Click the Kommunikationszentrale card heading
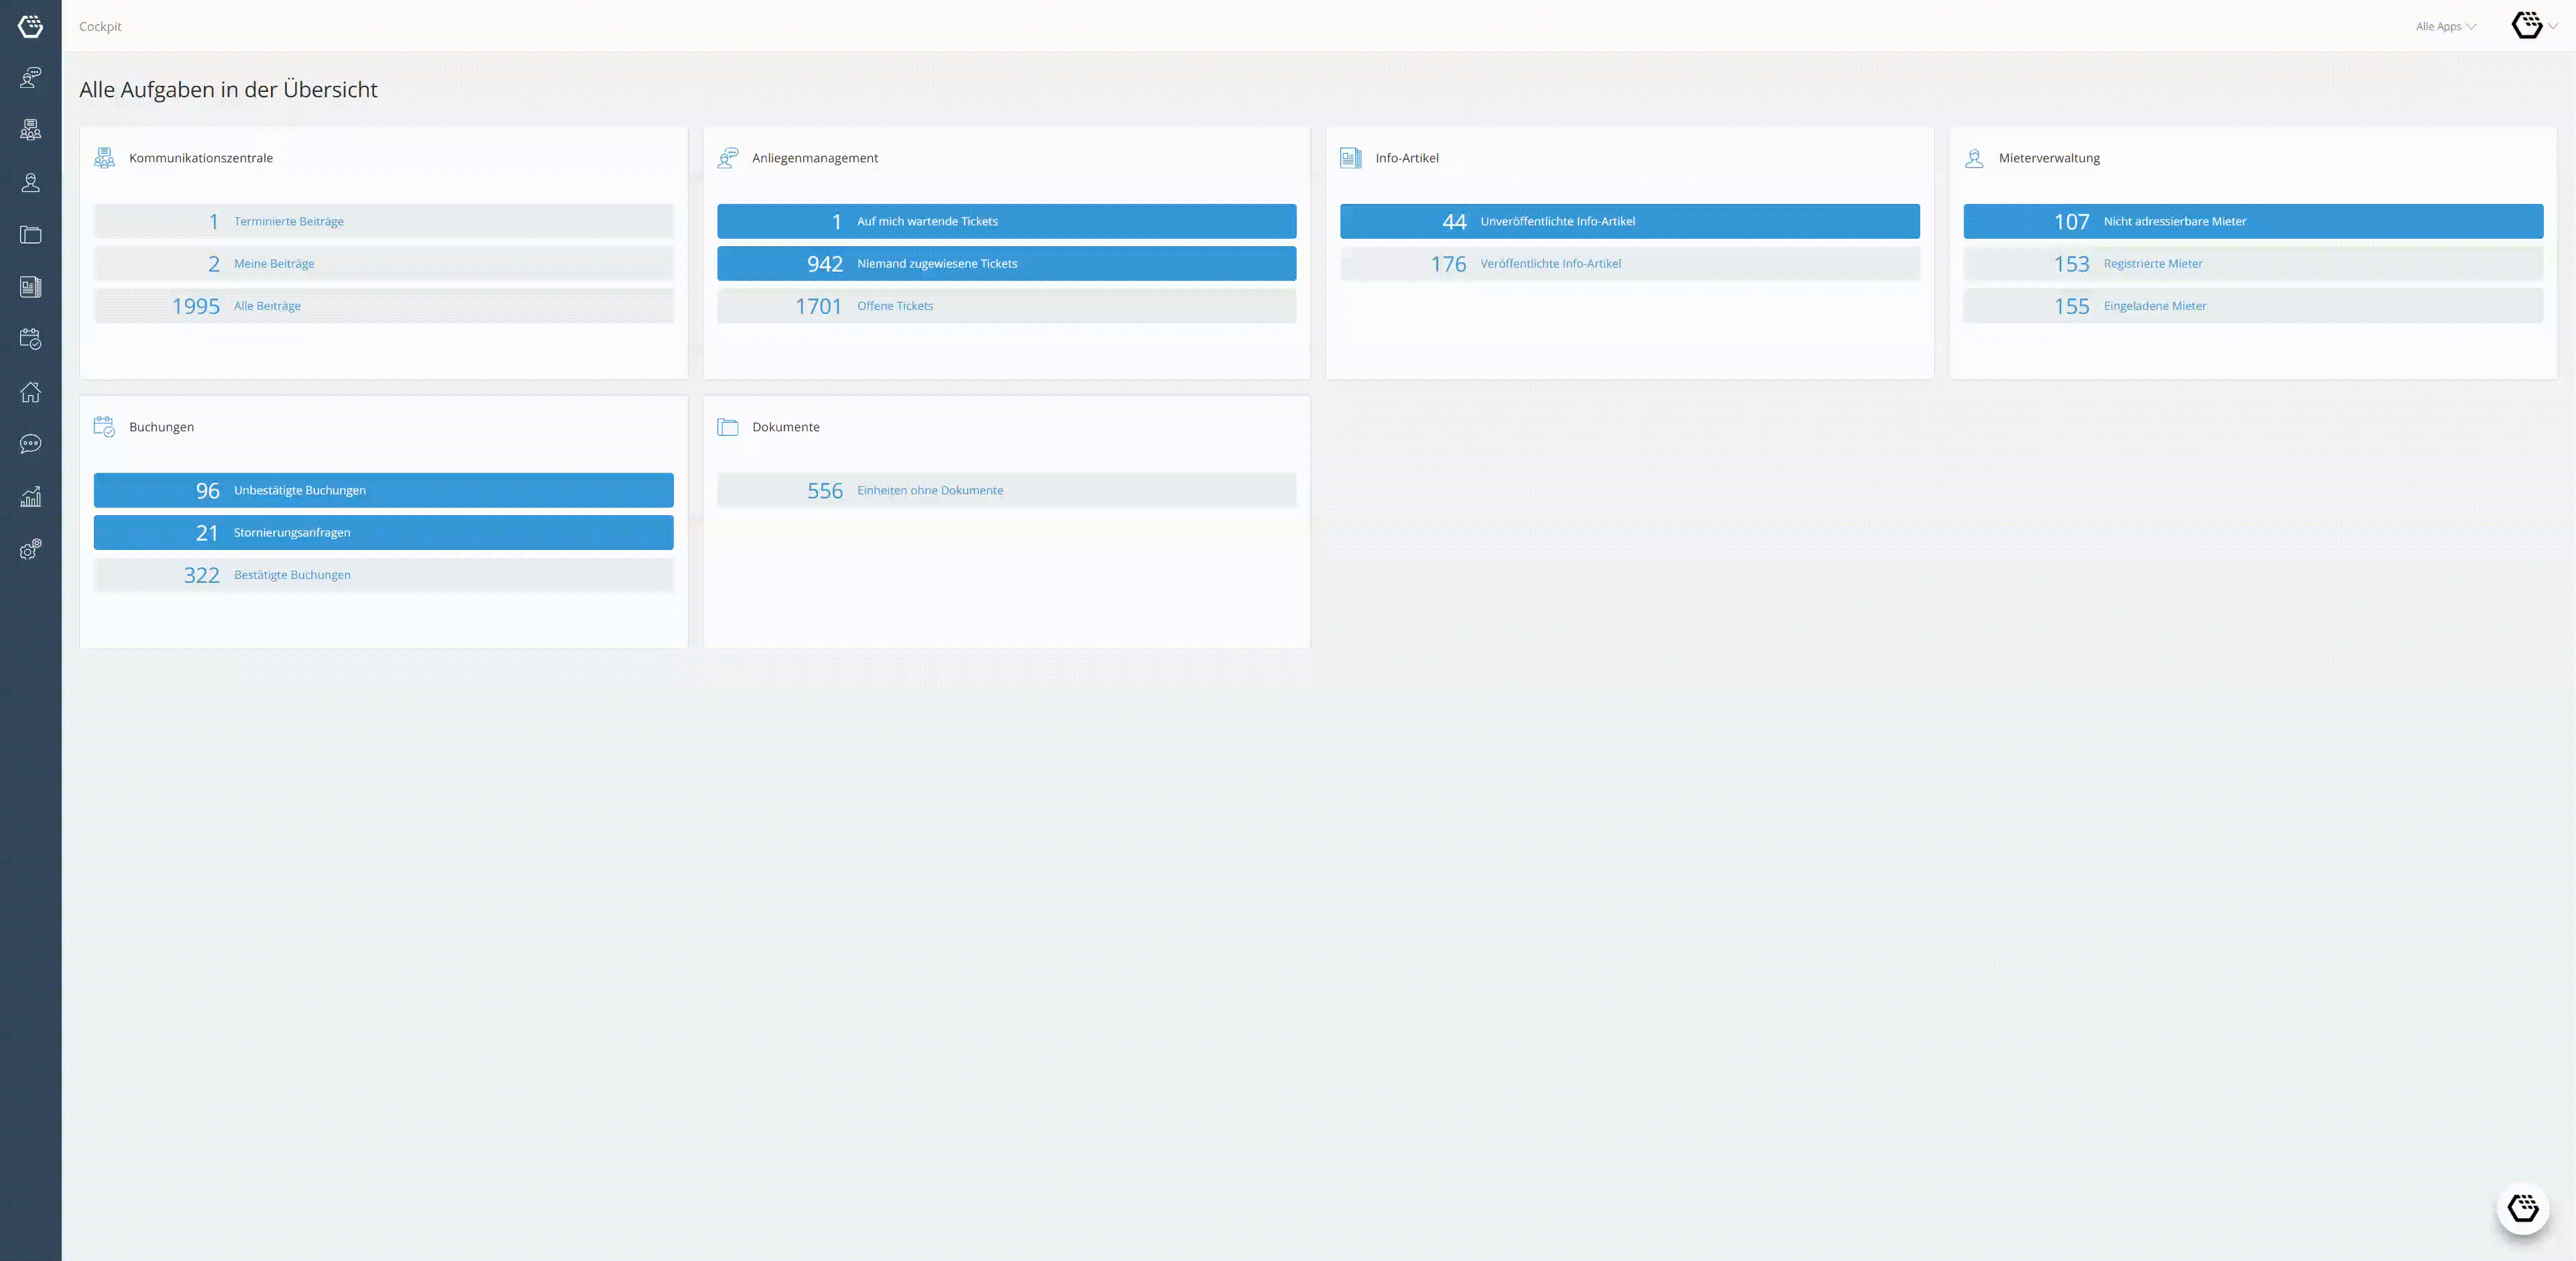Image resolution: width=2576 pixels, height=1261 pixels. (x=201, y=158)
